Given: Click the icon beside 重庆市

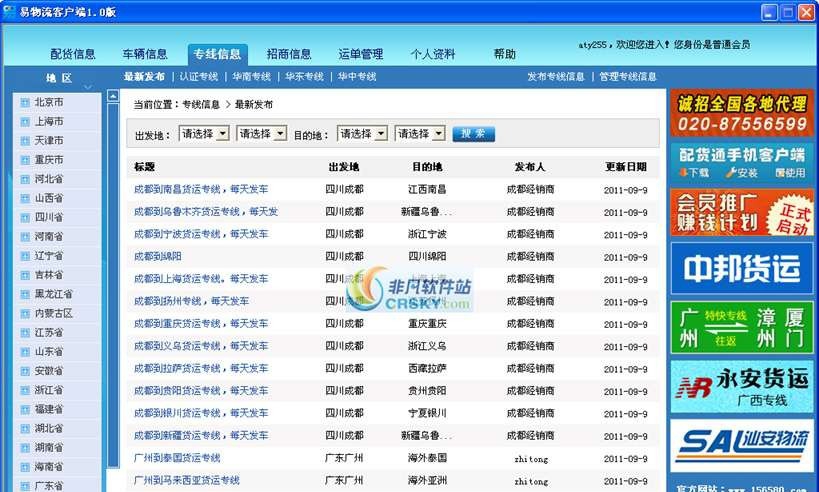Looking at the screenshot, I should tap(25, 160).
